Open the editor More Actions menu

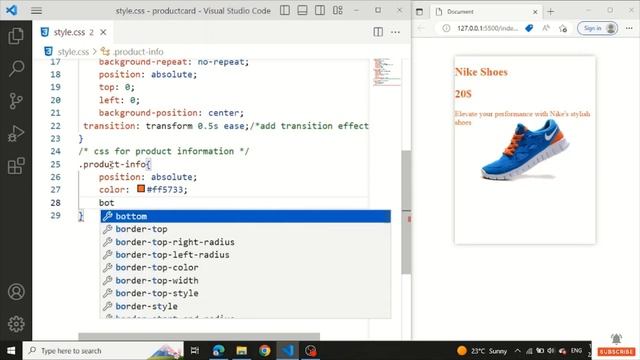[x=396, y=32]
